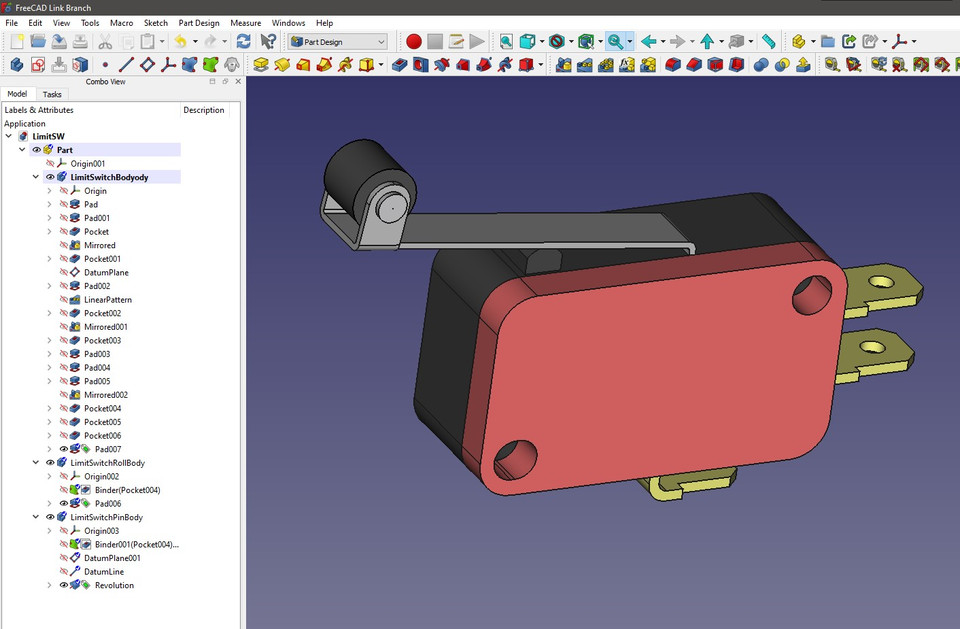Screen dimensions: 960x629
Task: Toggle visibility of Binder(Pocket004) item
Action: [x=66, y=490]
